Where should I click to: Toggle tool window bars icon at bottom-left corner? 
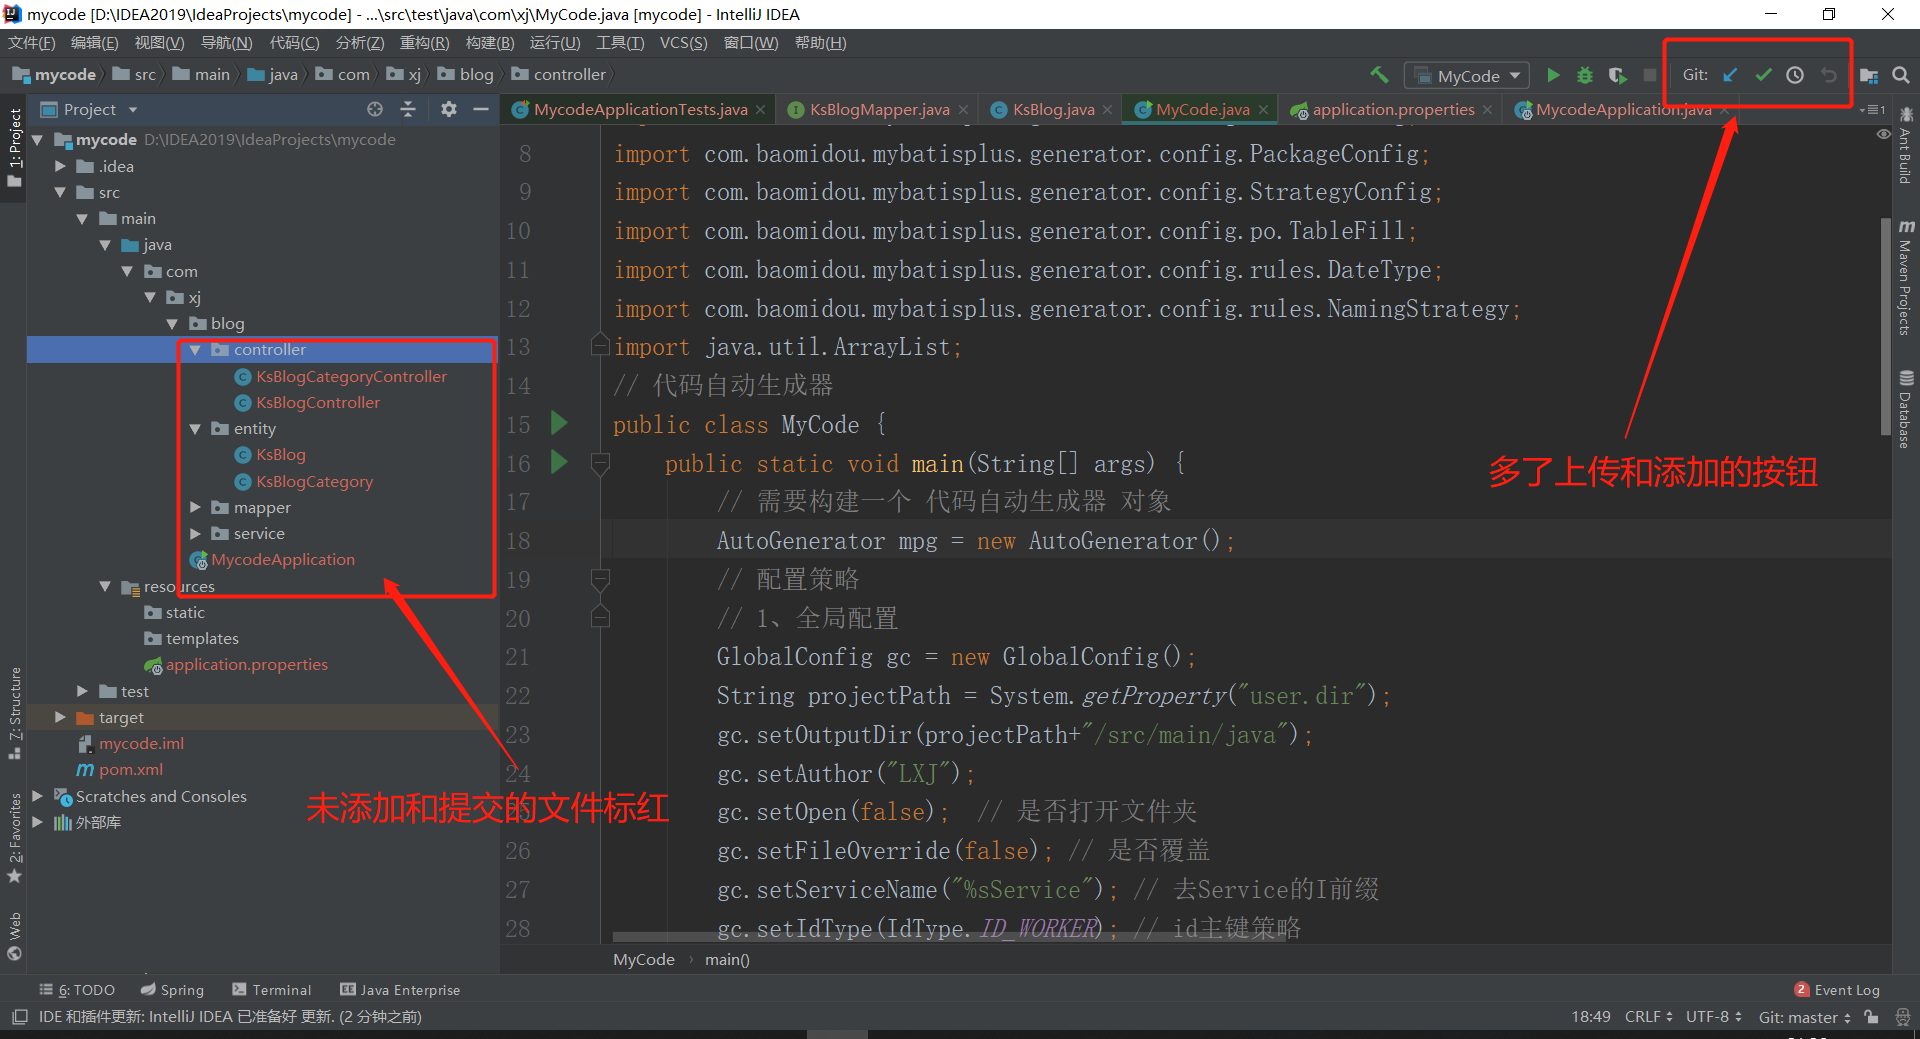tap(19, 1017)
